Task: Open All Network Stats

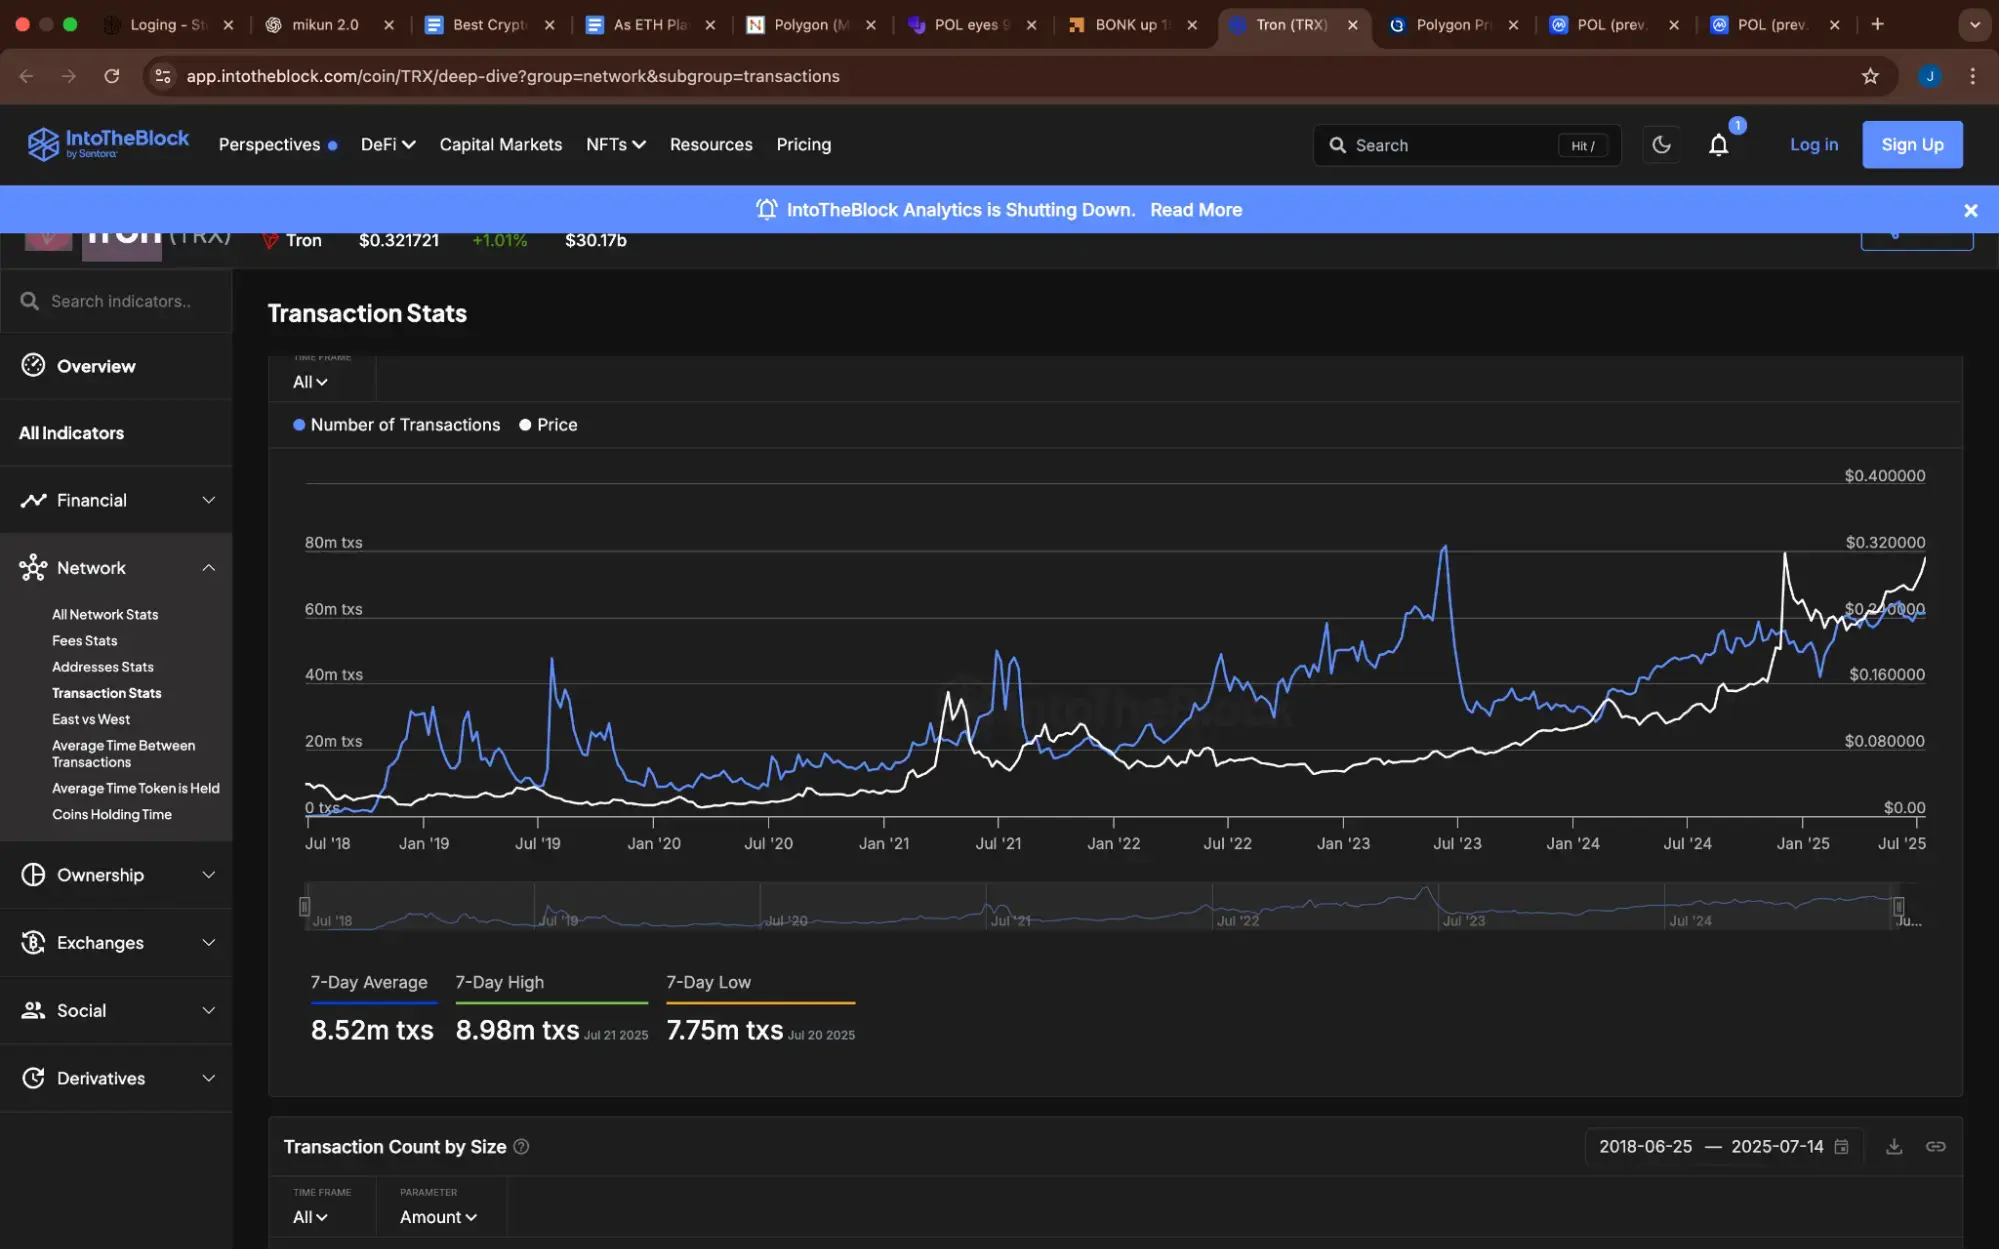Action: 105,615
